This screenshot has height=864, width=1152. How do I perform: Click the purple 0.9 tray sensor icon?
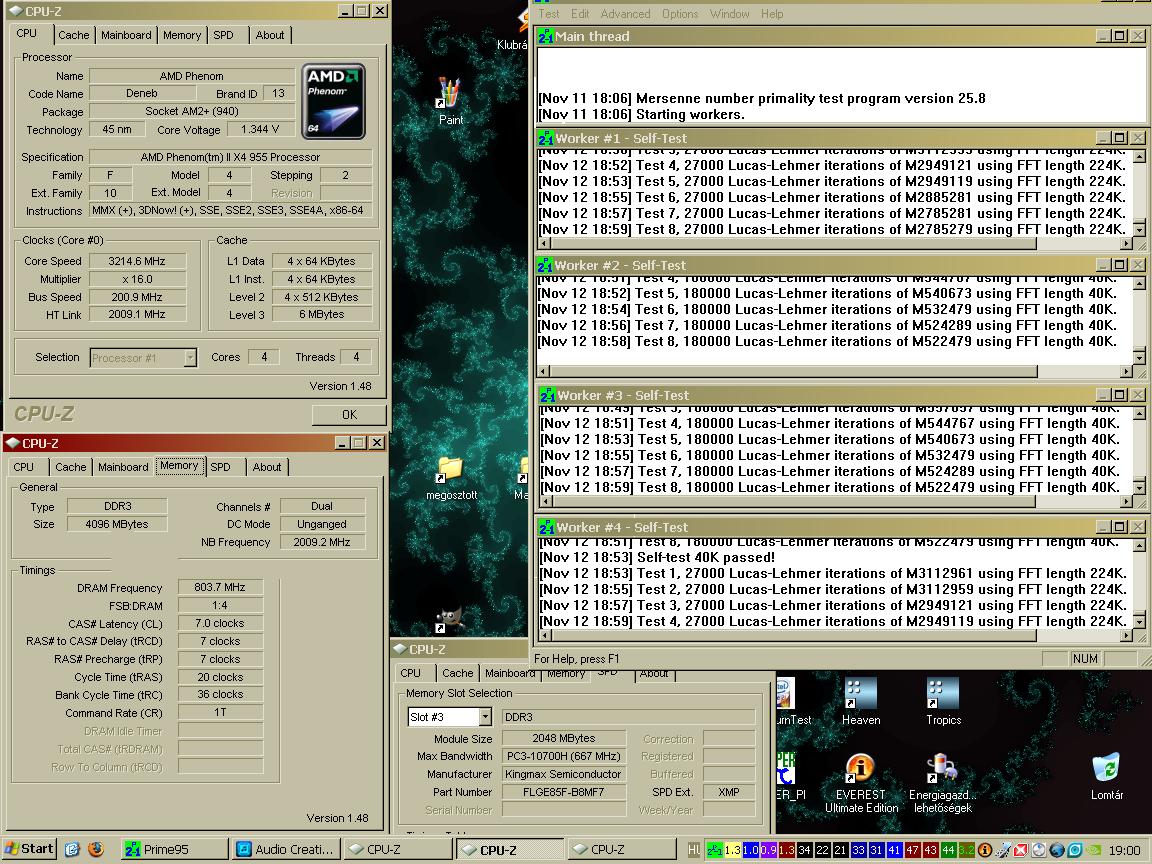click(x=768, y=850)
